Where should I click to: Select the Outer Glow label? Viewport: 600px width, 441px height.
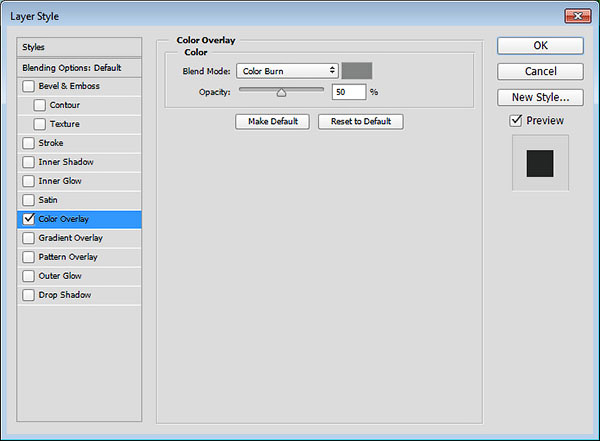(x=60, y=276)
